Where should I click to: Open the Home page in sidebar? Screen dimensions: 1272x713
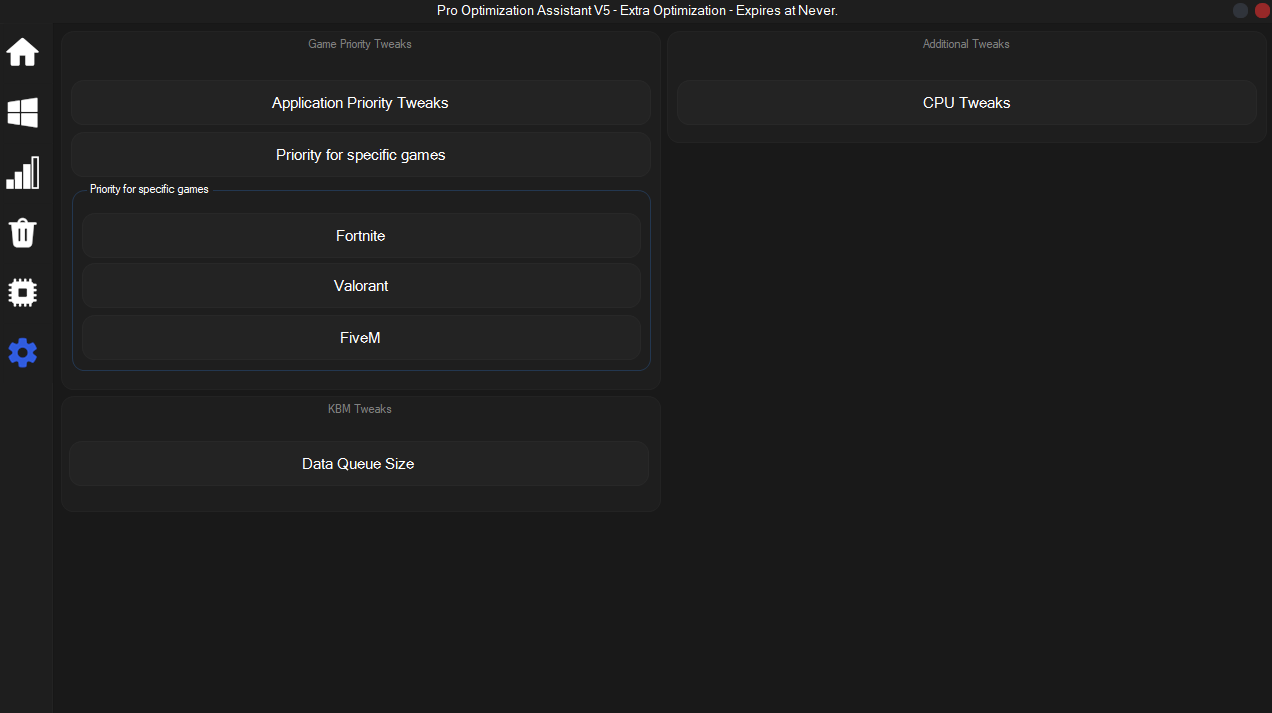23,52
